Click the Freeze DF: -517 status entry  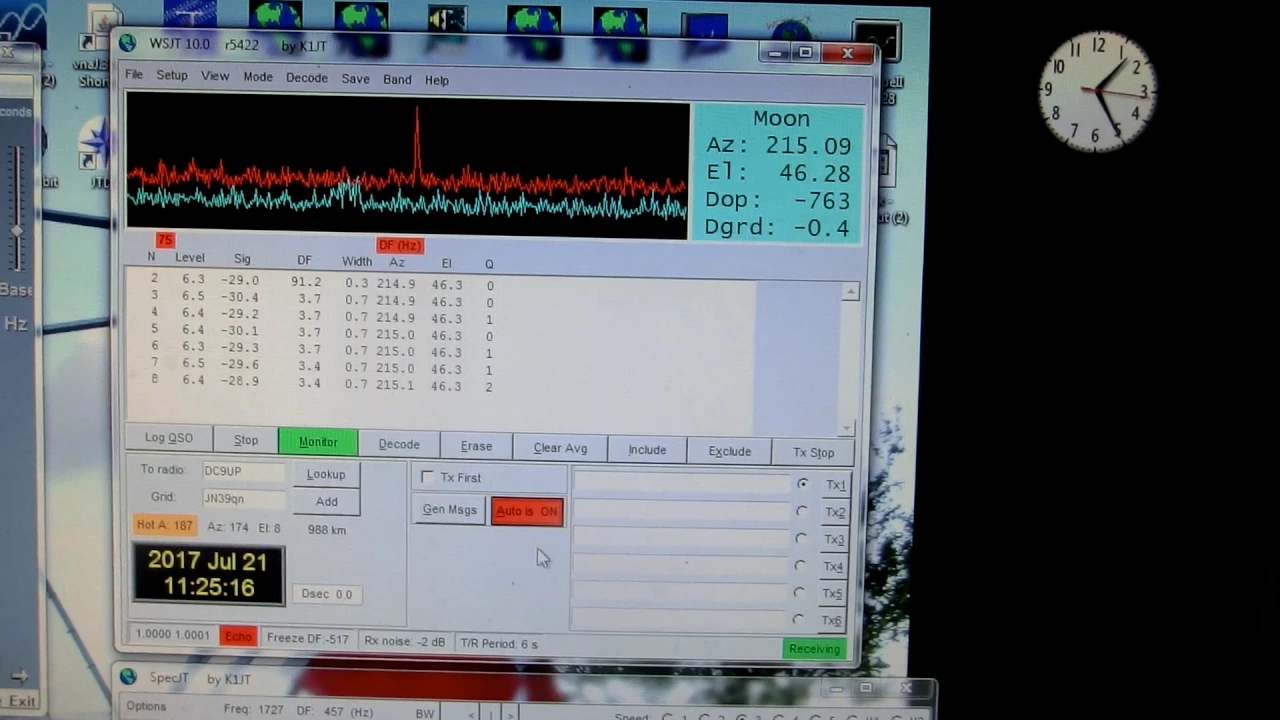[308, 639]
